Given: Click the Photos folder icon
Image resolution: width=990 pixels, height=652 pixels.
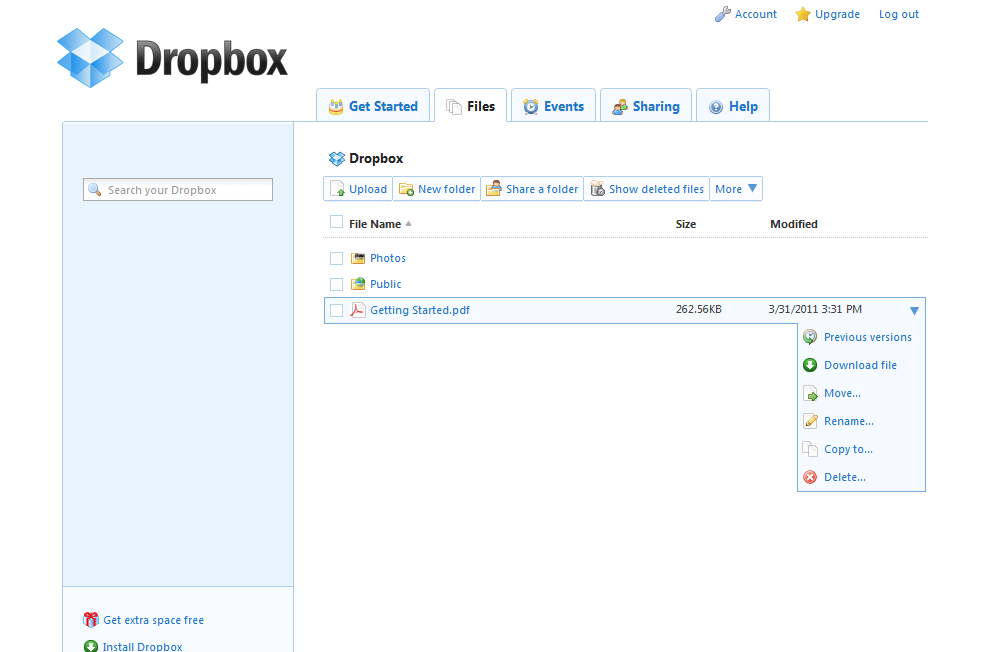Looking at the screenshot, I should pyautogui.click(x=358, y=258).
